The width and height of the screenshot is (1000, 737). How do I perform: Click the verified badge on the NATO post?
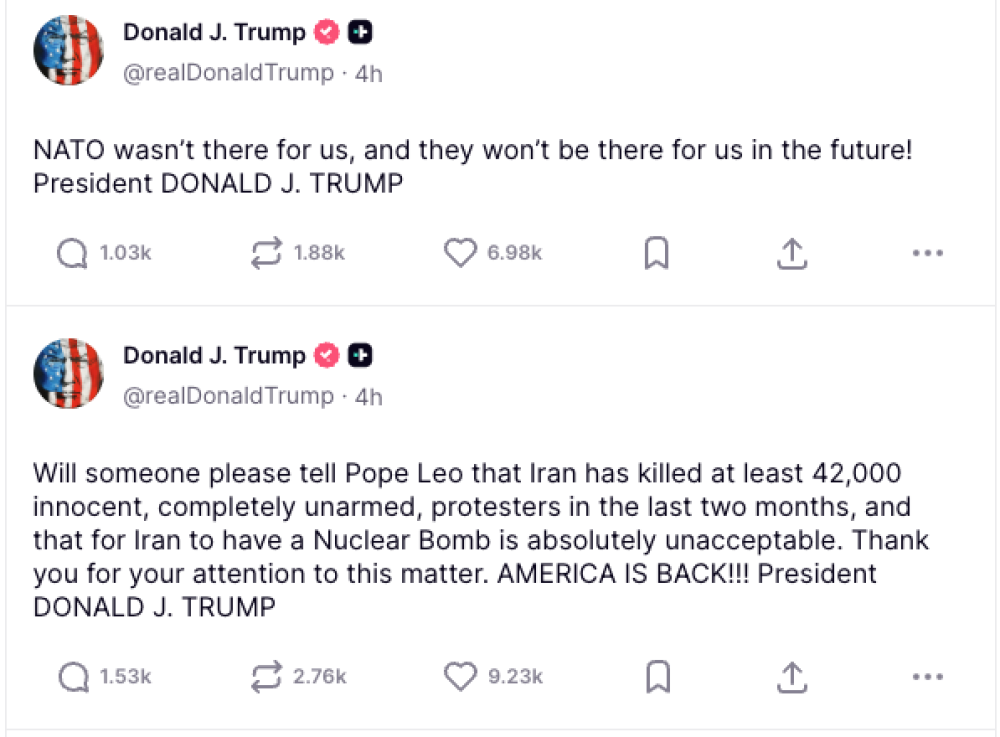(x=327, y=33)
